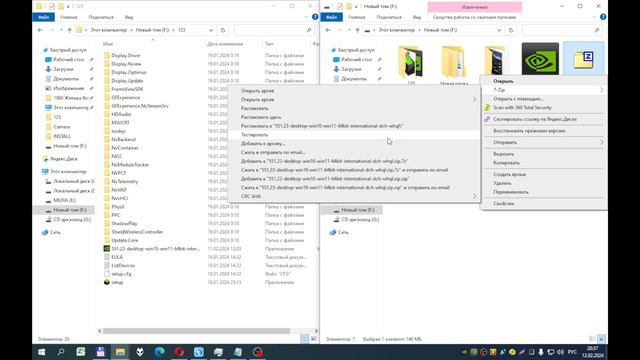This screenshot has height=360, width=640.
Task: Expand the CRC SHA submenu arrow
Action: pos(474,196)
